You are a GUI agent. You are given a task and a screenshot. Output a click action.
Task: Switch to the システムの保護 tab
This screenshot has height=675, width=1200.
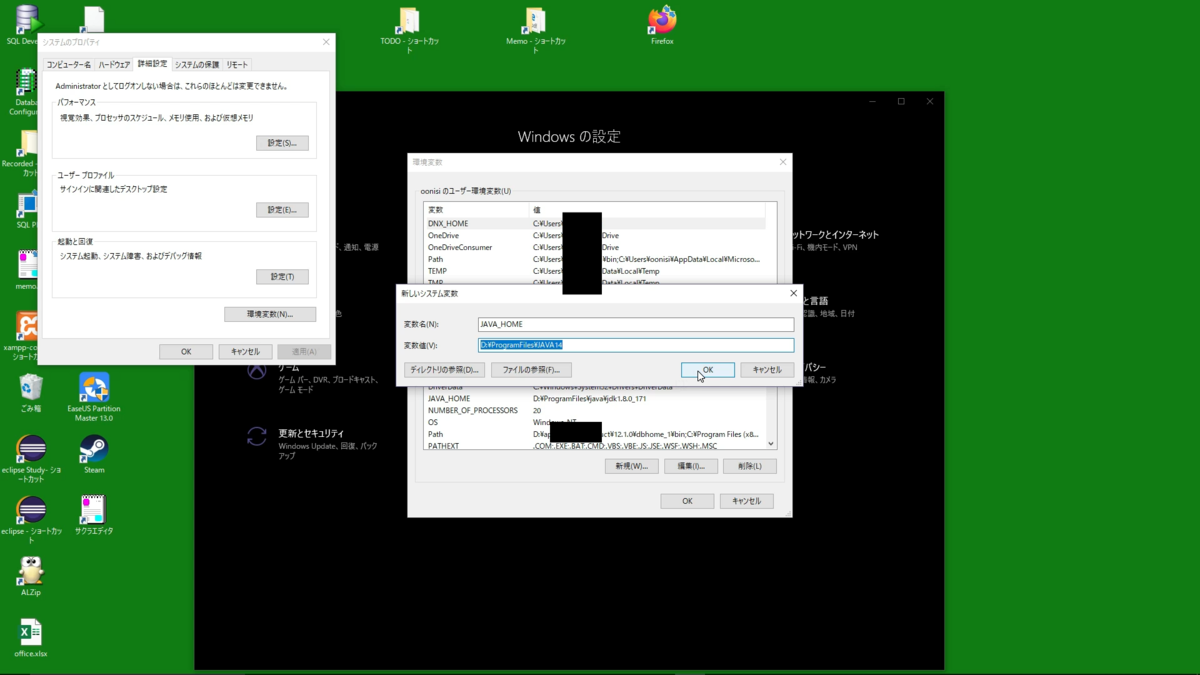point(197,64)
